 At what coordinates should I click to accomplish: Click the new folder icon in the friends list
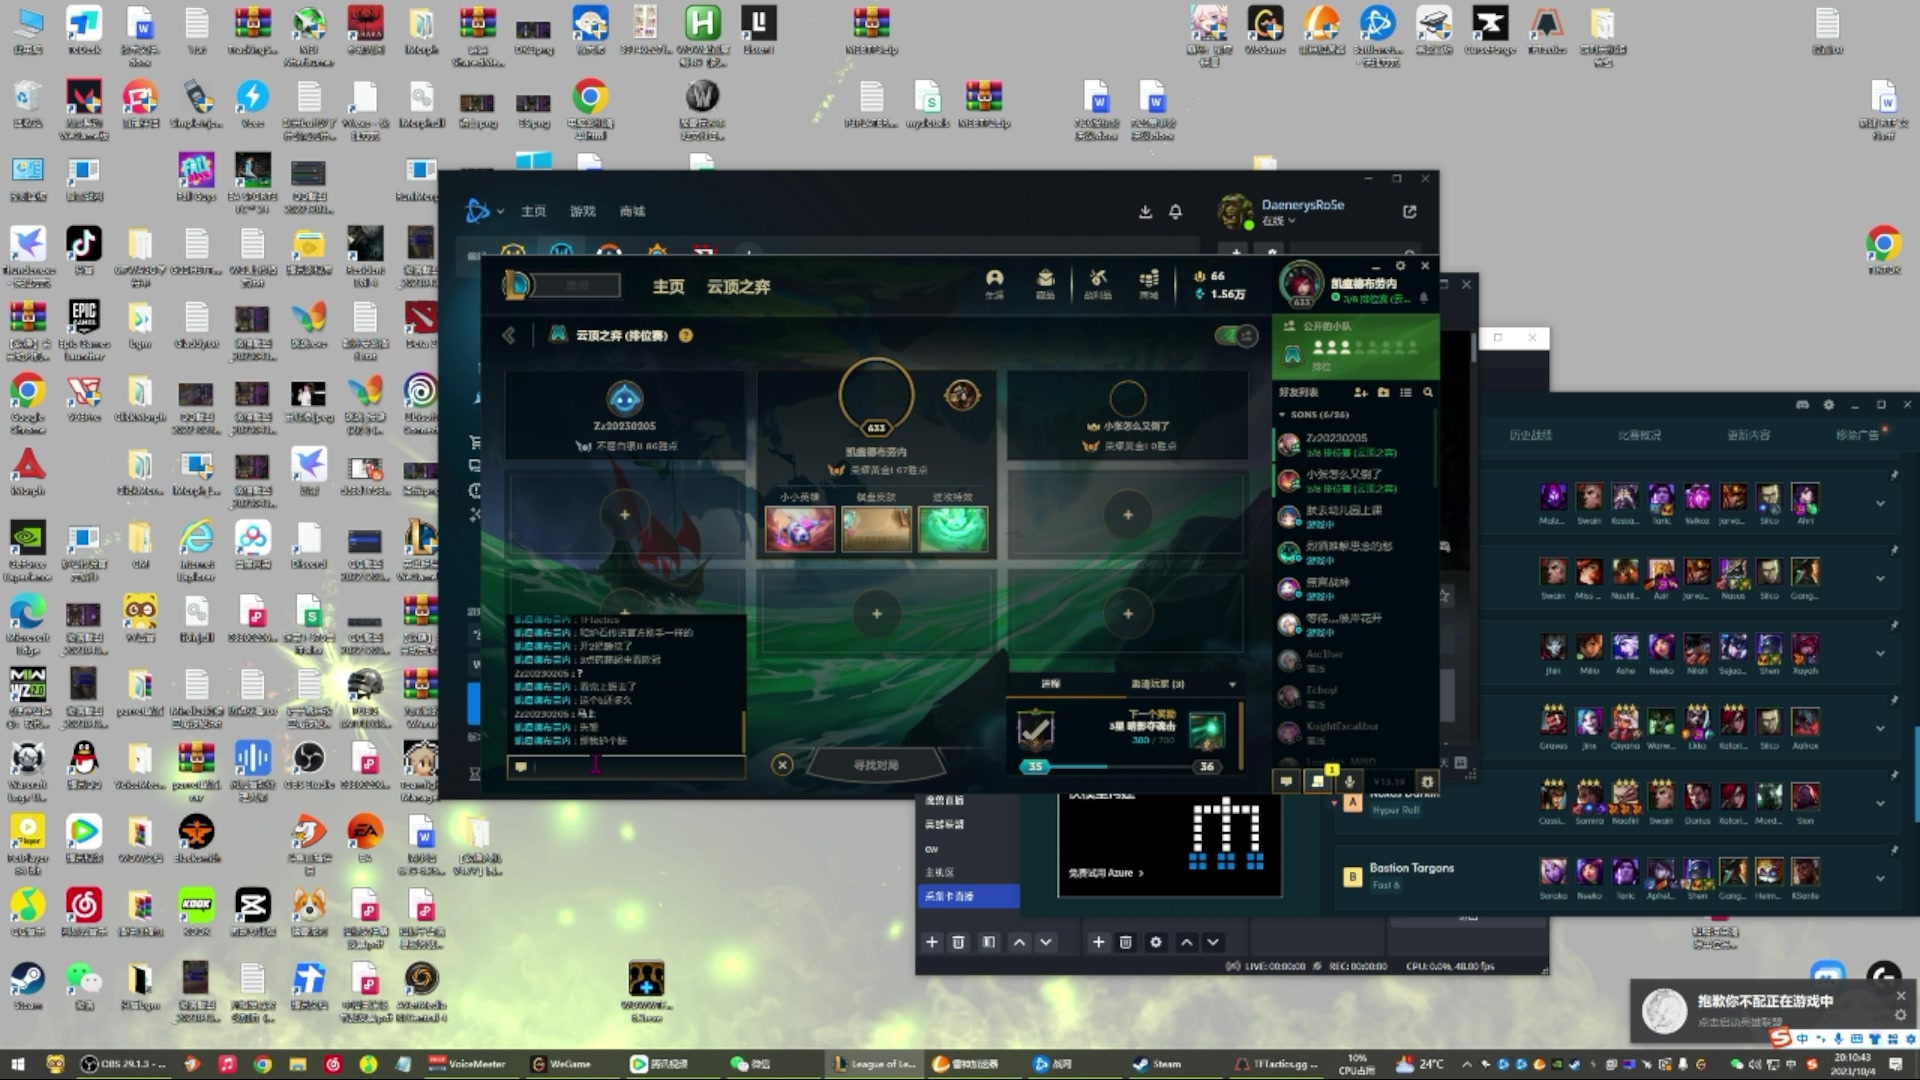1383,392
